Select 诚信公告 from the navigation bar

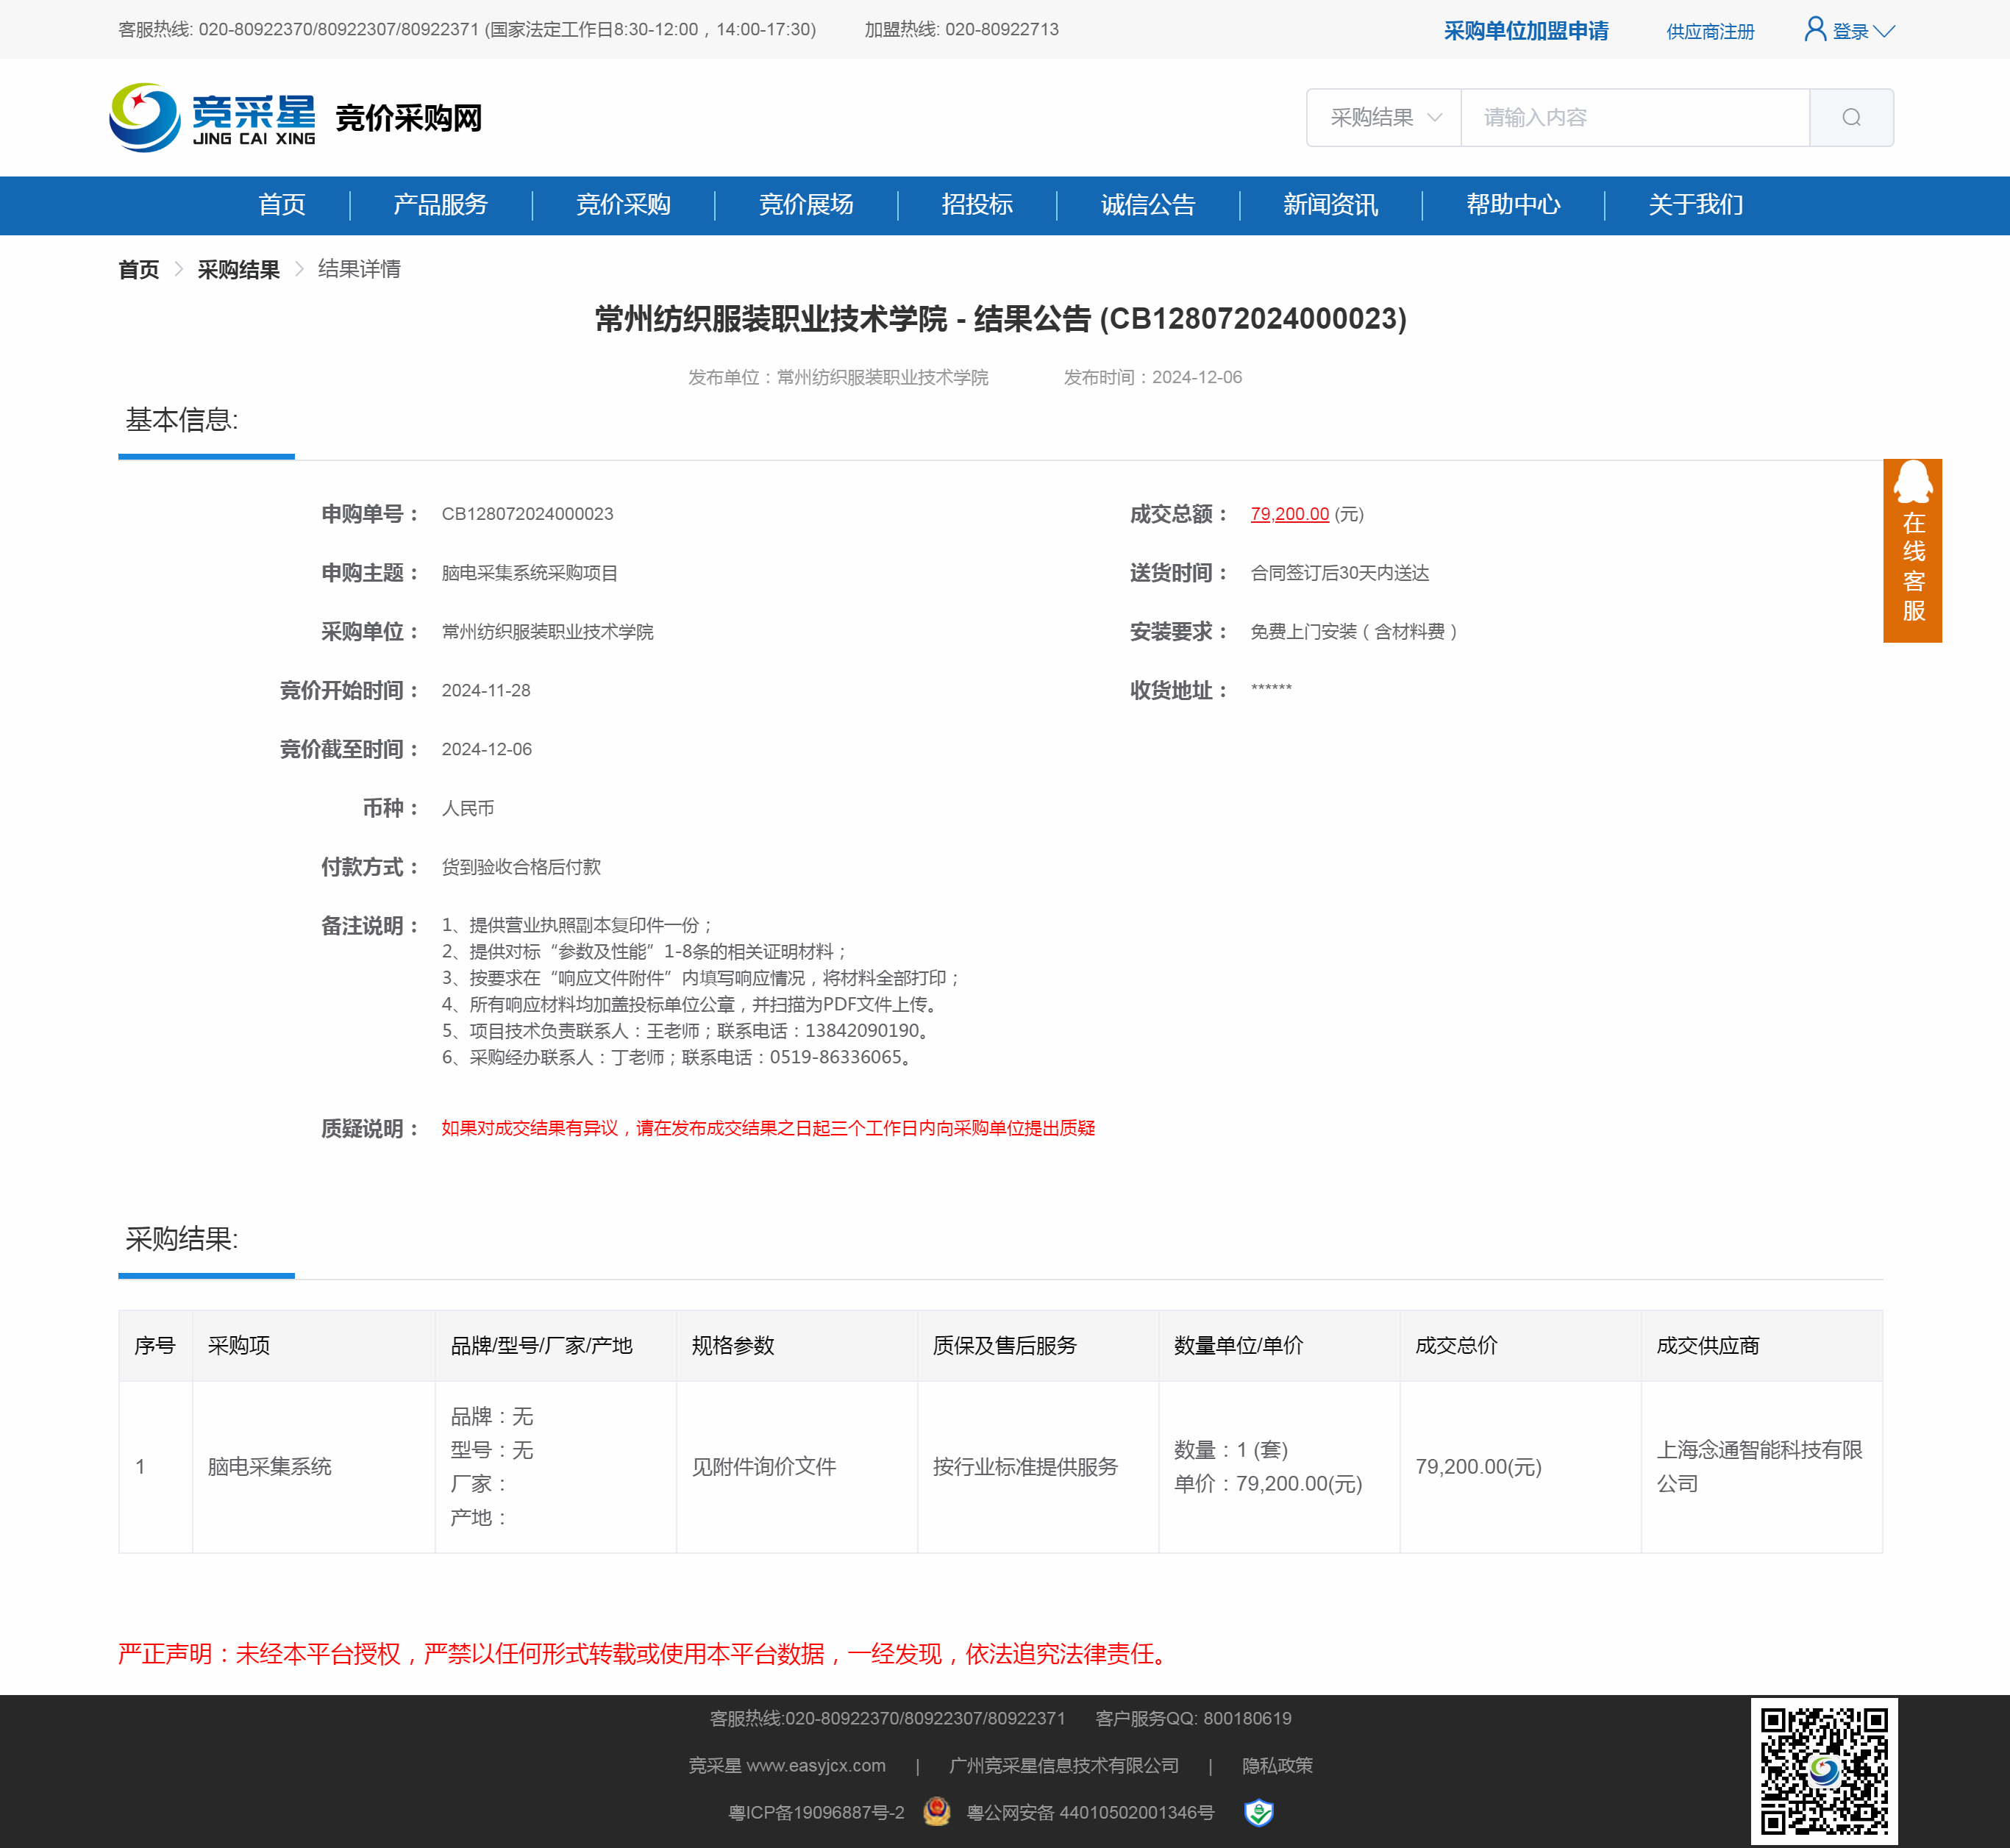click(1148, 205)
